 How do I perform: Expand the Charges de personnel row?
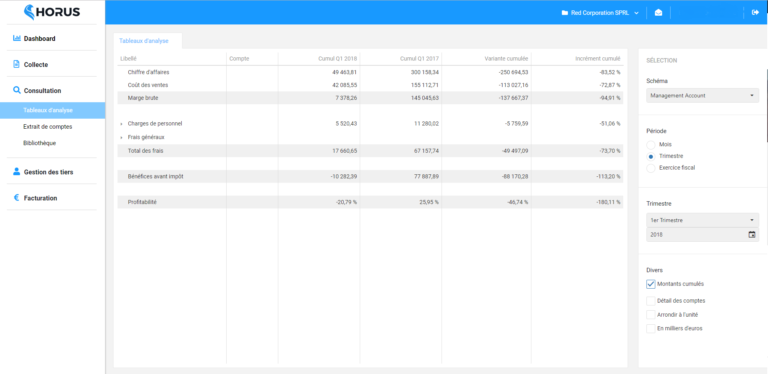(x=121, y=124)
